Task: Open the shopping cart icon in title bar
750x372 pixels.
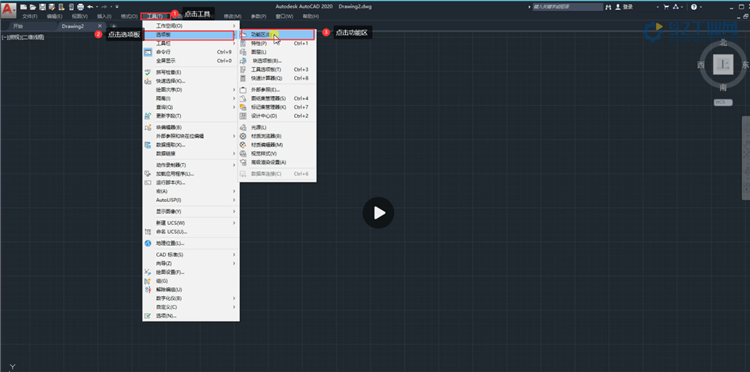Action: click(666, 7)
